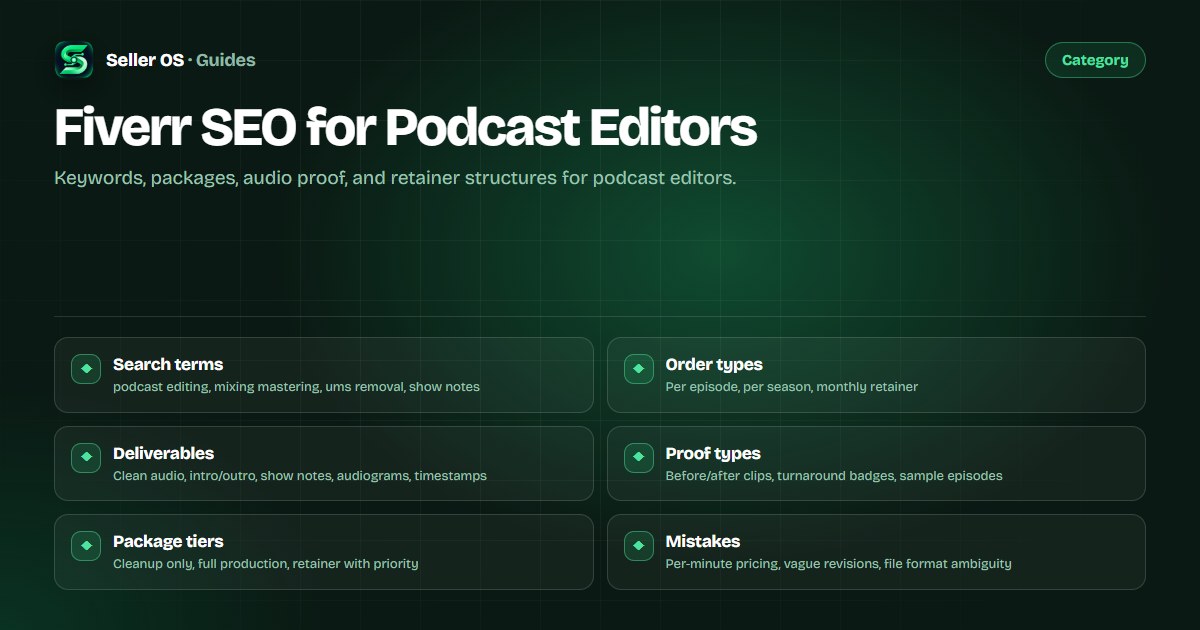Select the Package tiers card title
Image resolution: width=1200 pixels, height=630 pixels.
coord(168,541)
